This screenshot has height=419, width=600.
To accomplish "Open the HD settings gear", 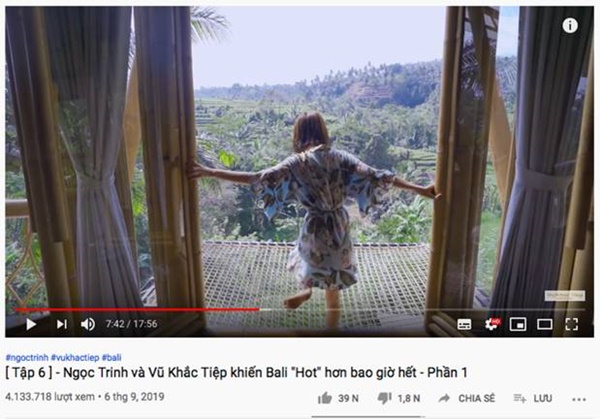I will click(x=492, y=324).
